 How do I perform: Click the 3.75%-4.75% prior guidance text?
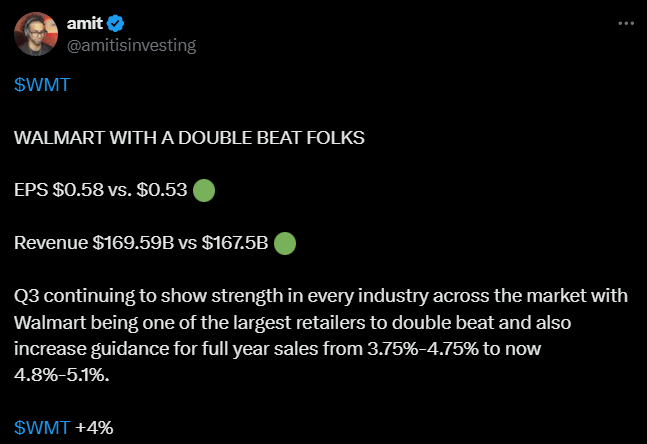click(423, 349)
